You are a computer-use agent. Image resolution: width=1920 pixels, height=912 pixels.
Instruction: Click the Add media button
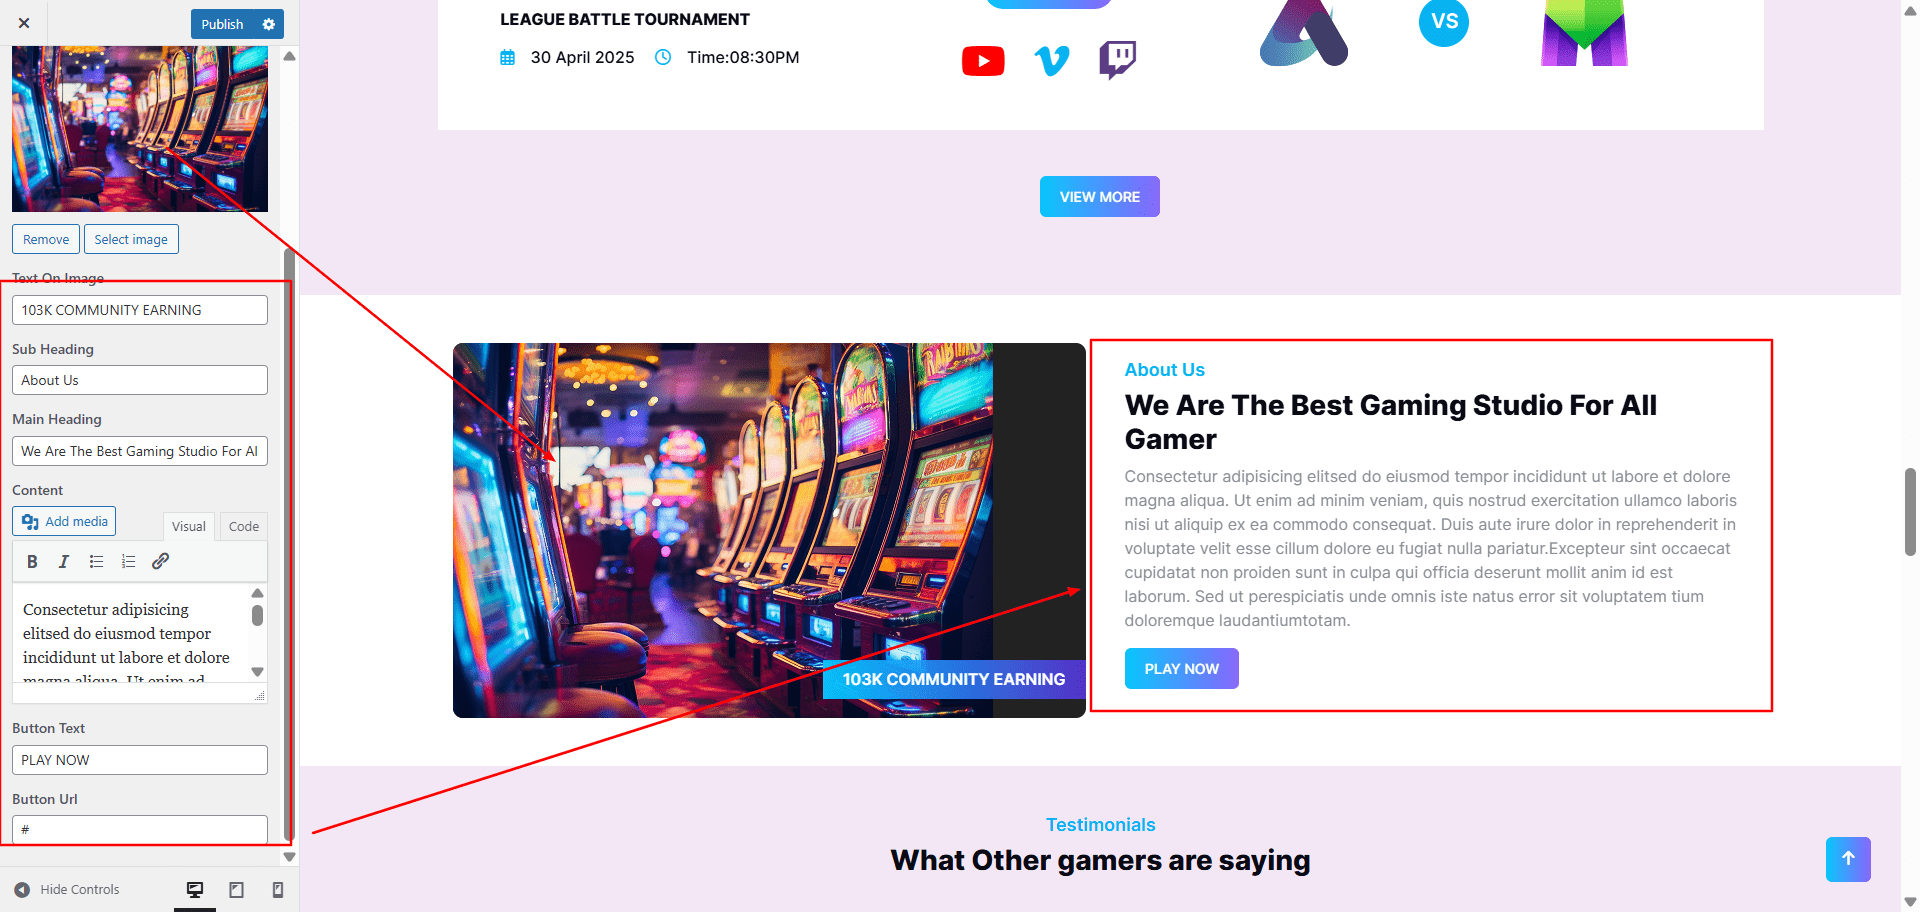coord(64,521)
